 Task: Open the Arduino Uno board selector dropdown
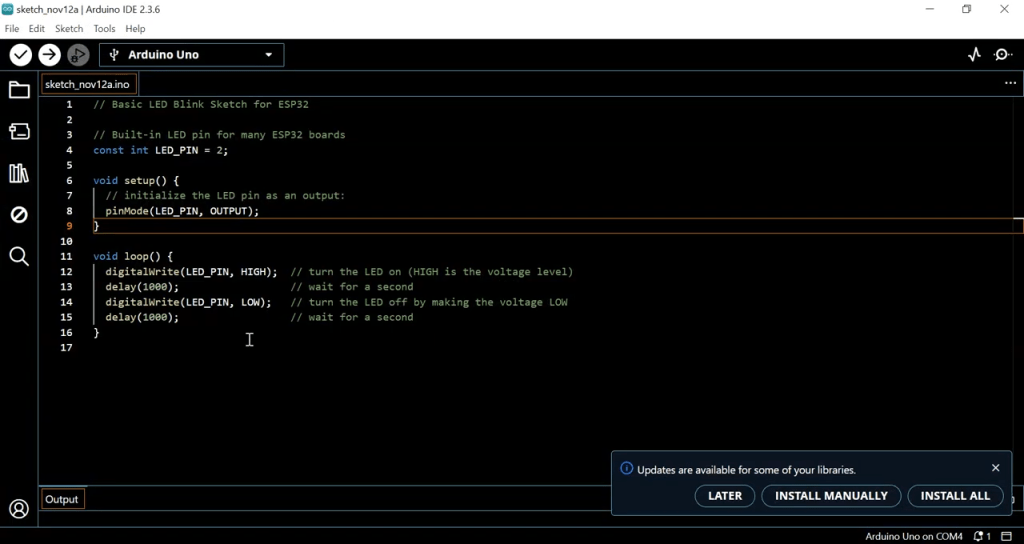(x=191, y=55)
